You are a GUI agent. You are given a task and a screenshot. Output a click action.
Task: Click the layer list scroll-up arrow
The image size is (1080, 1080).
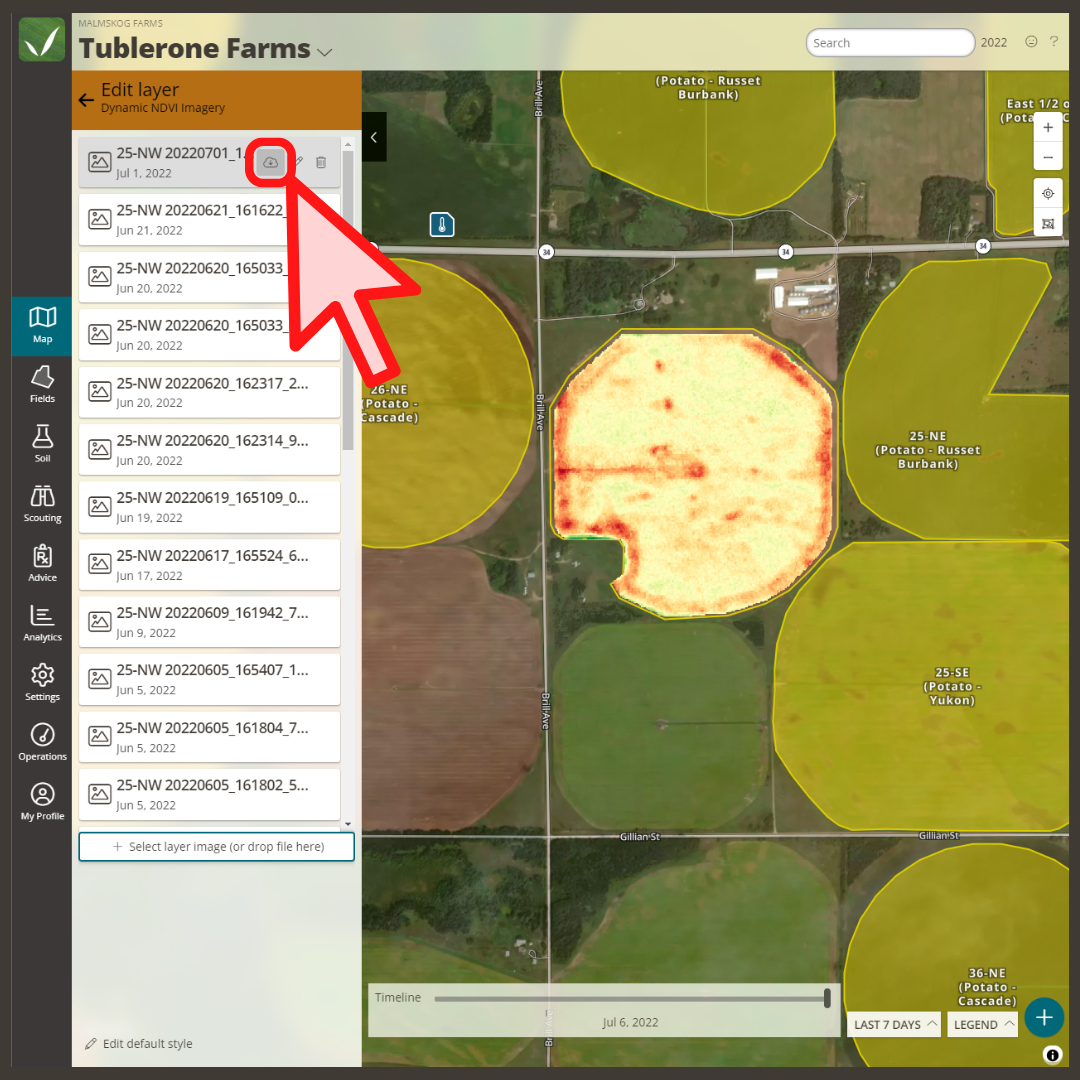348,145
